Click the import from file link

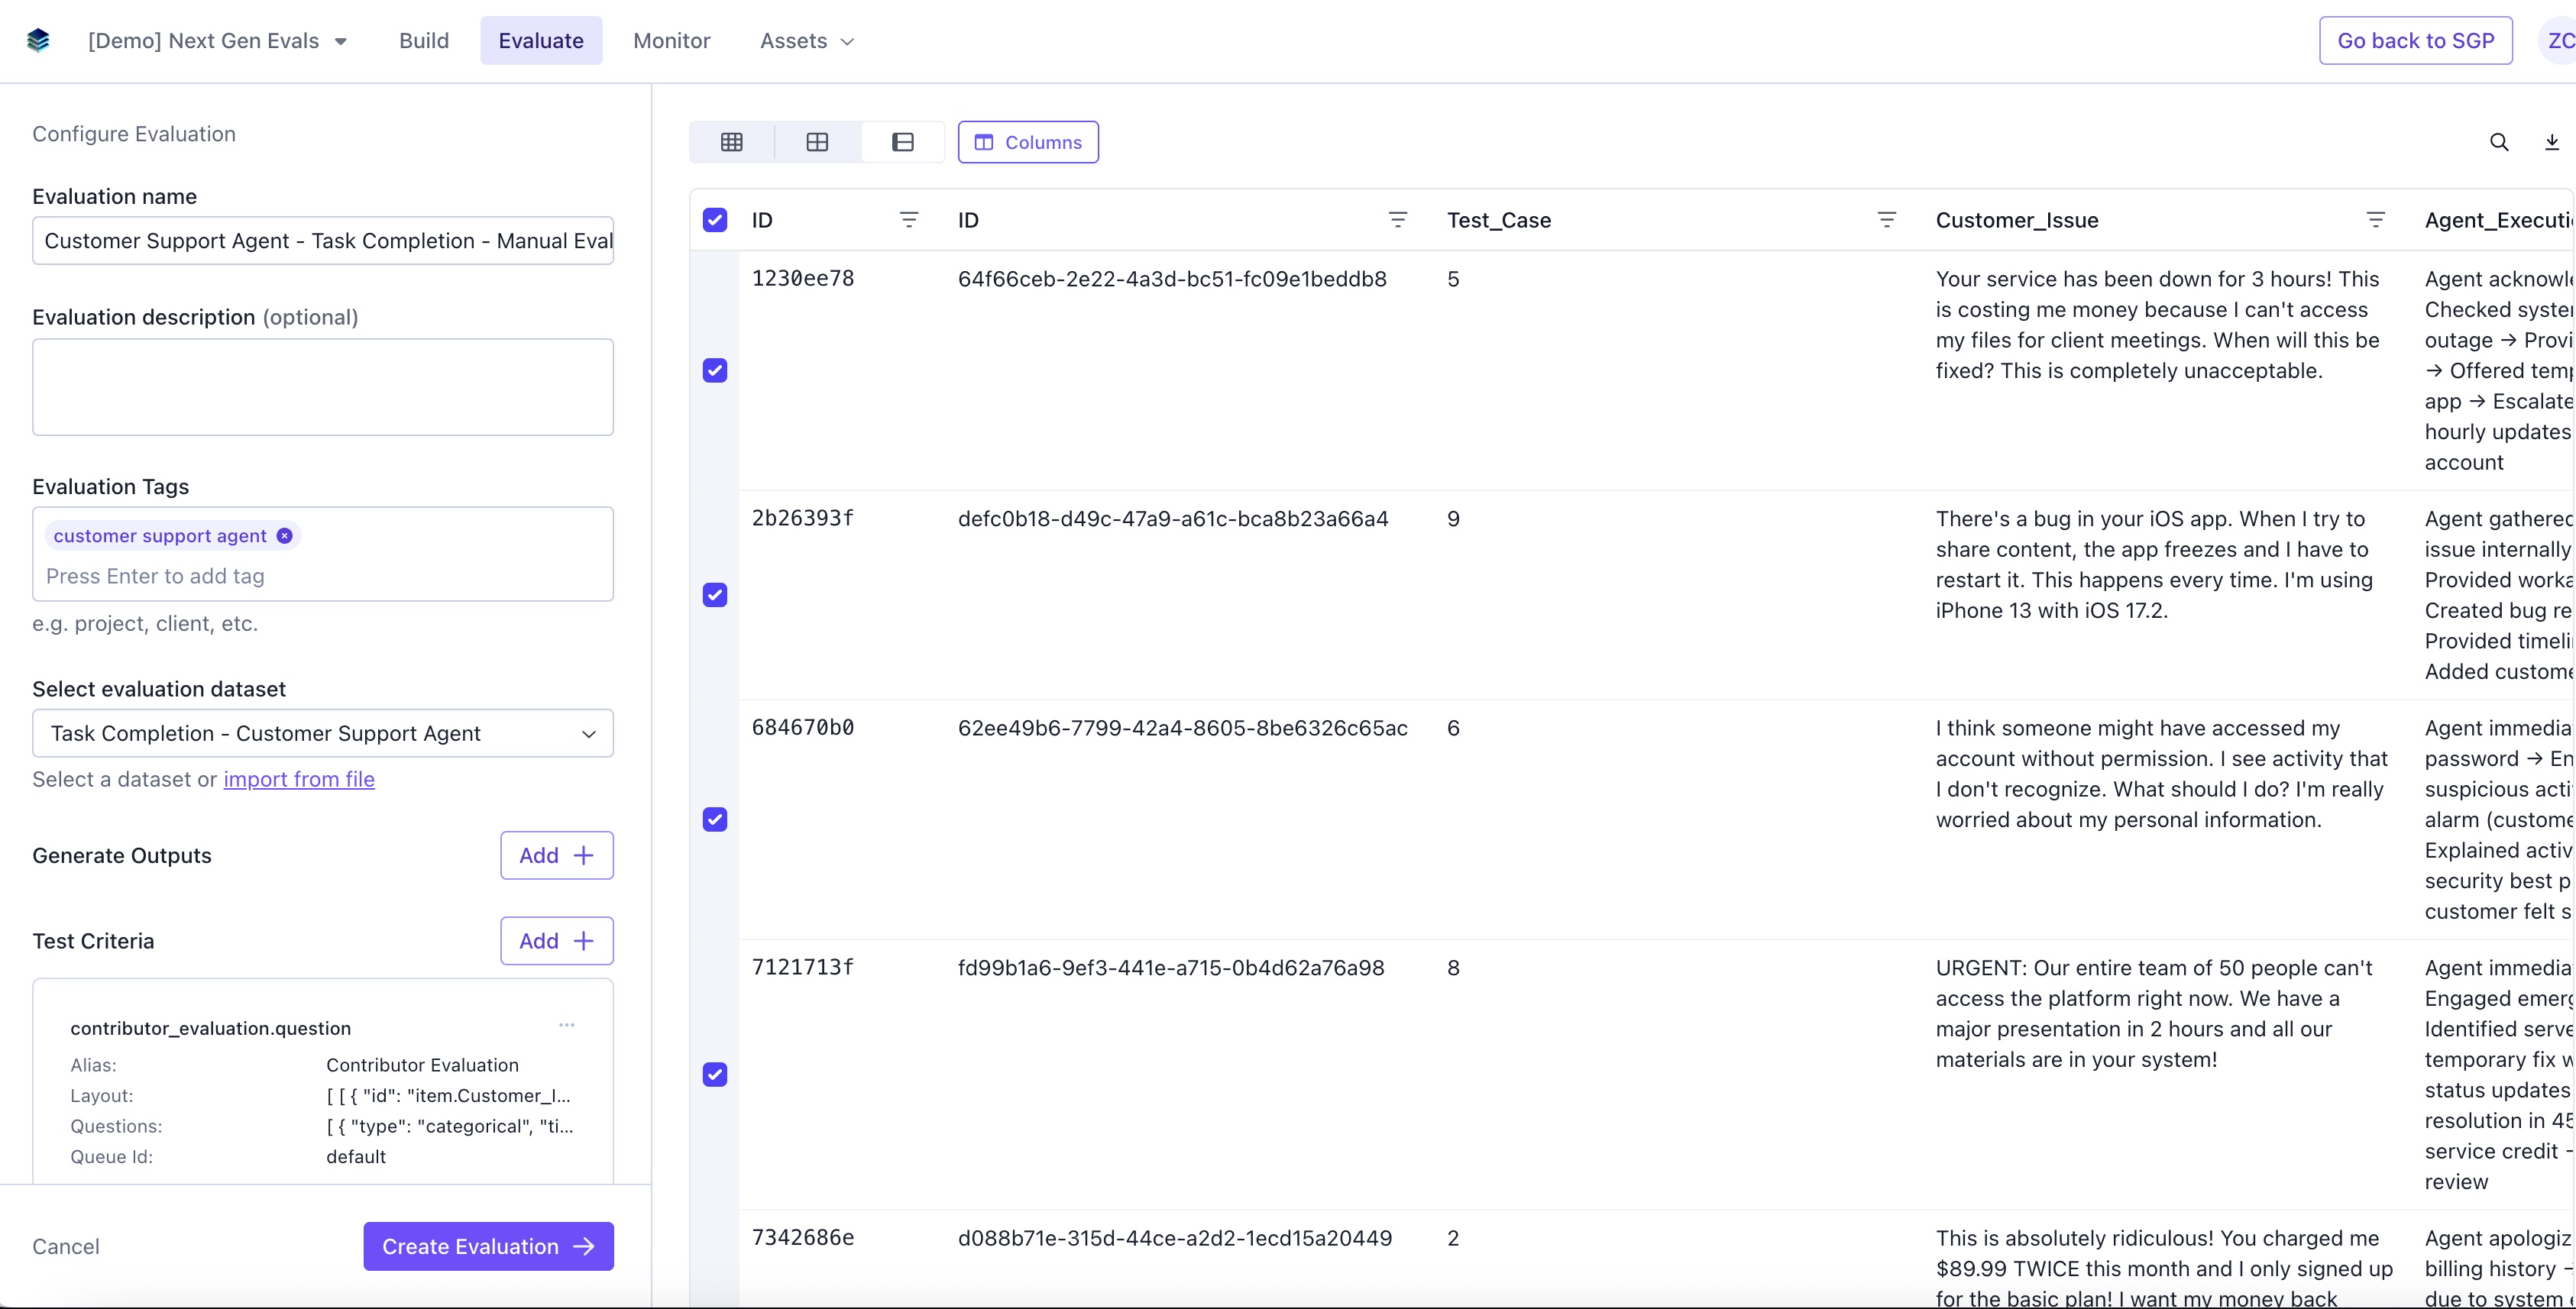tap(299, 780)
